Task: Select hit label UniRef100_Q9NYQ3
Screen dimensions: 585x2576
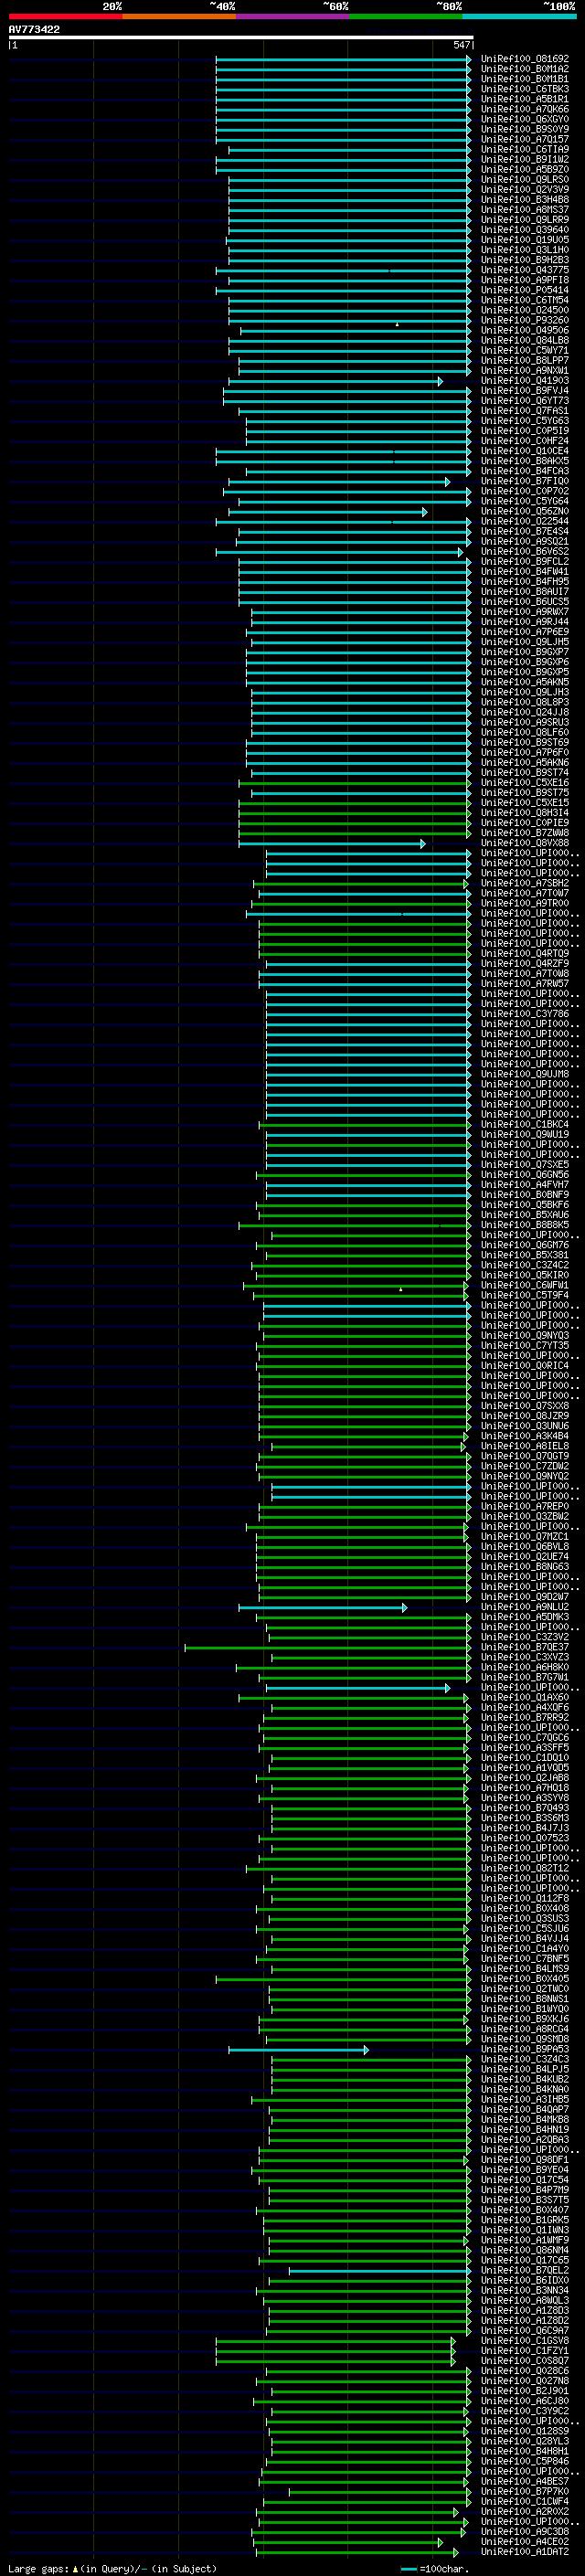Action: (525, 1335)
